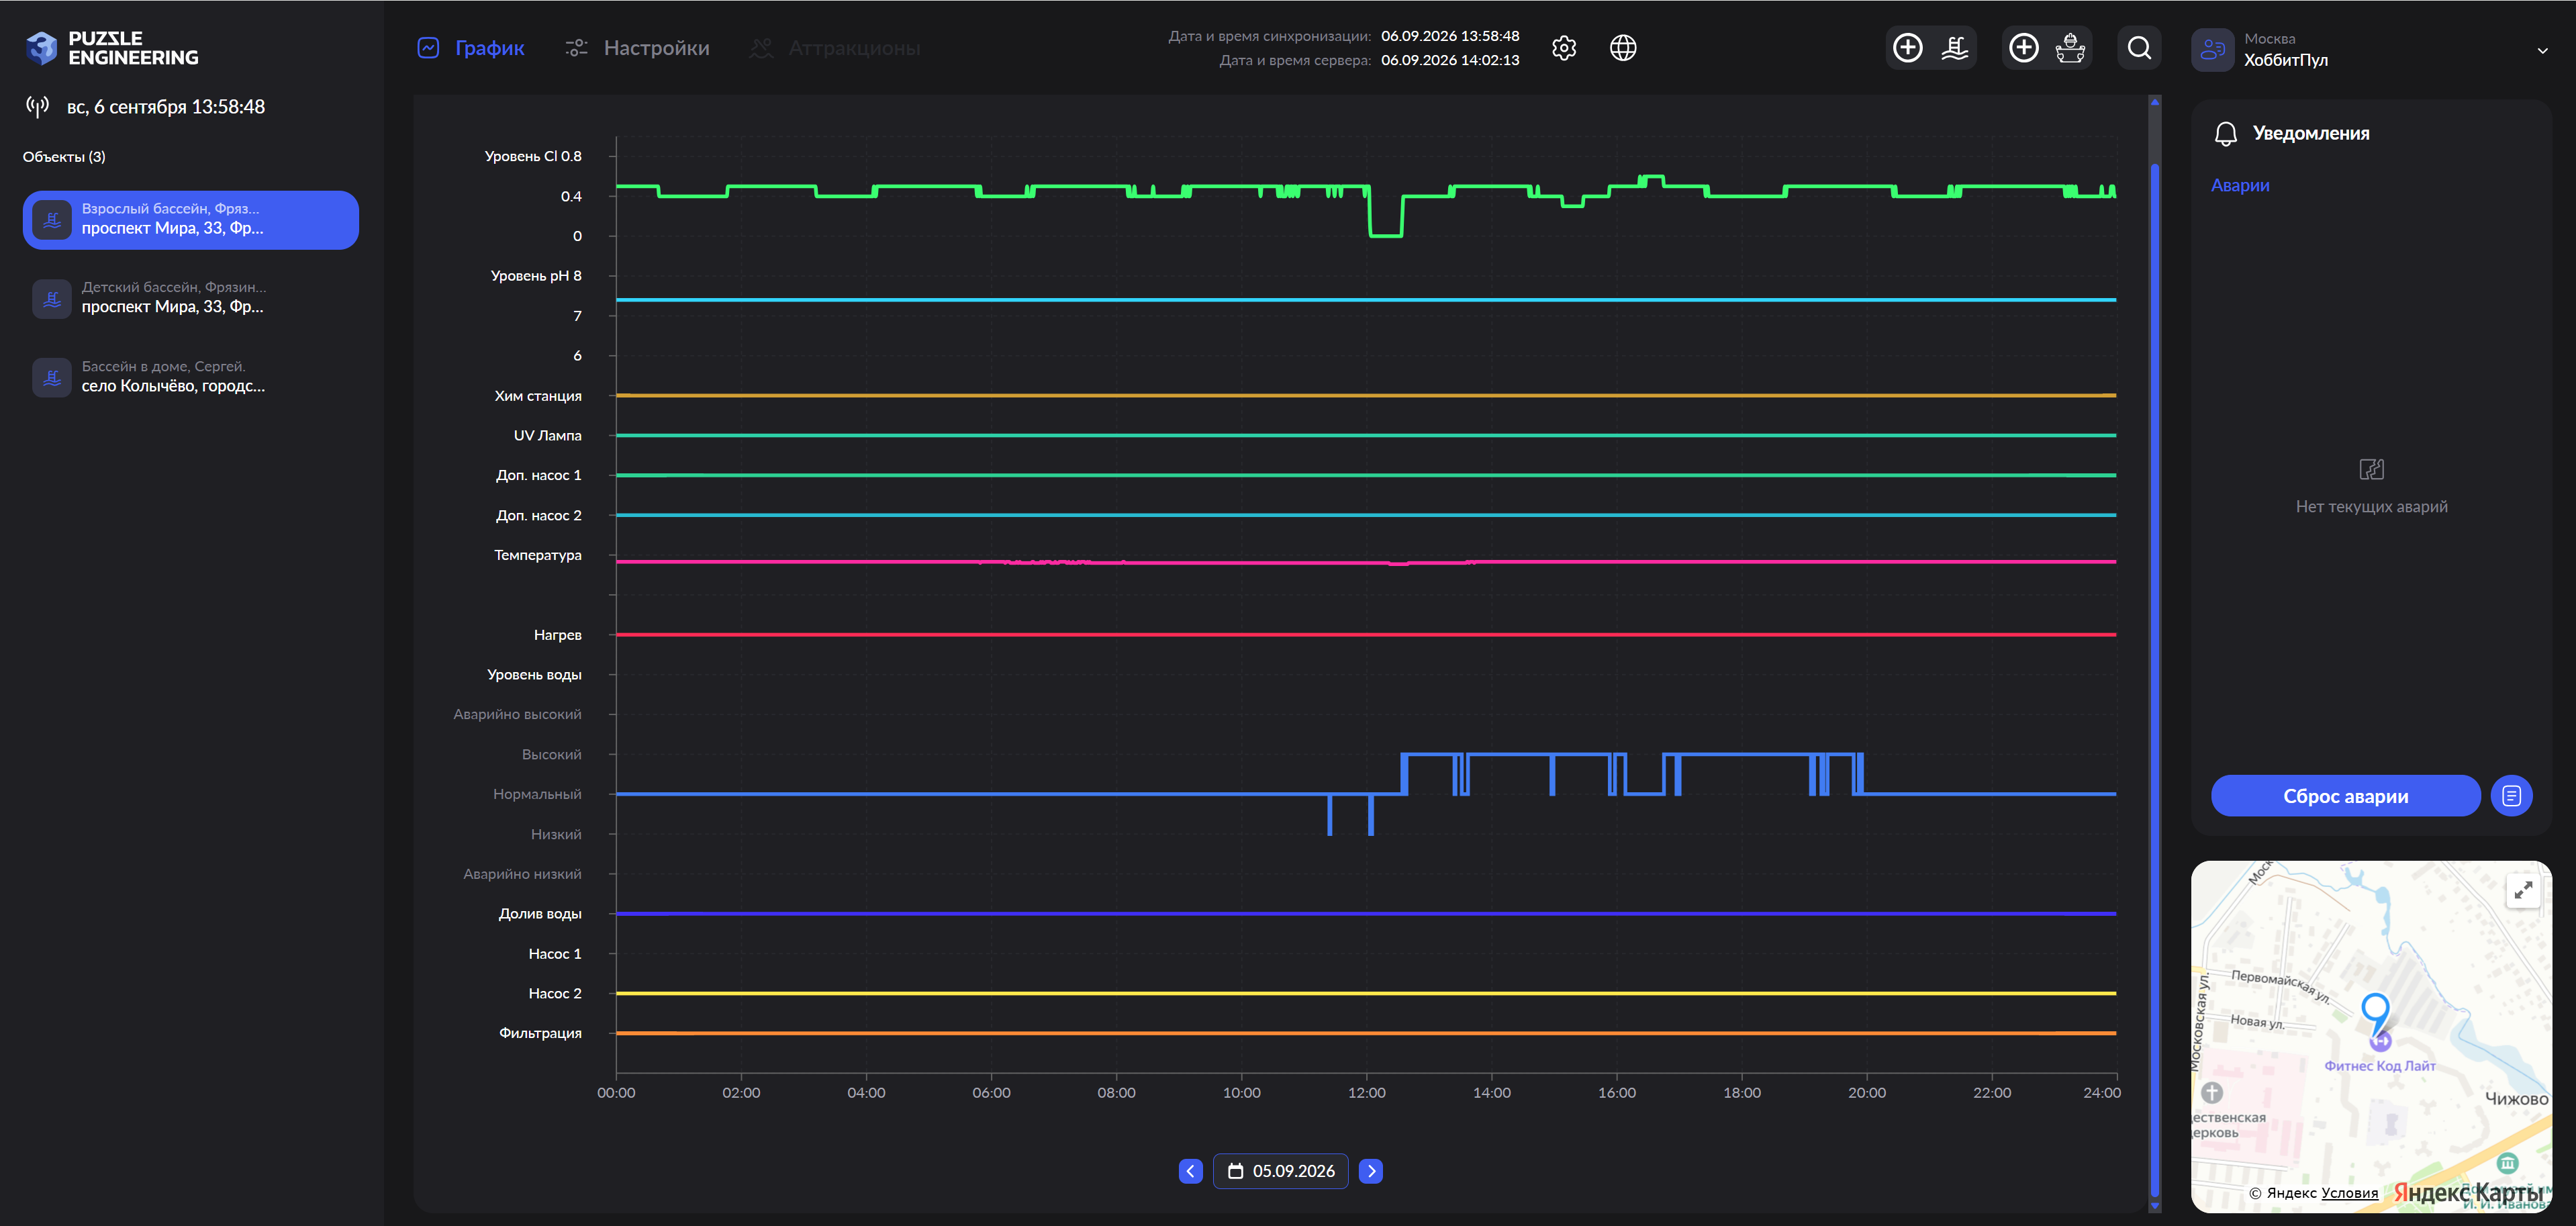Click the notifications bell icon
The width and height of the screenshot is (2576, 1226).
coord(2225,134)
